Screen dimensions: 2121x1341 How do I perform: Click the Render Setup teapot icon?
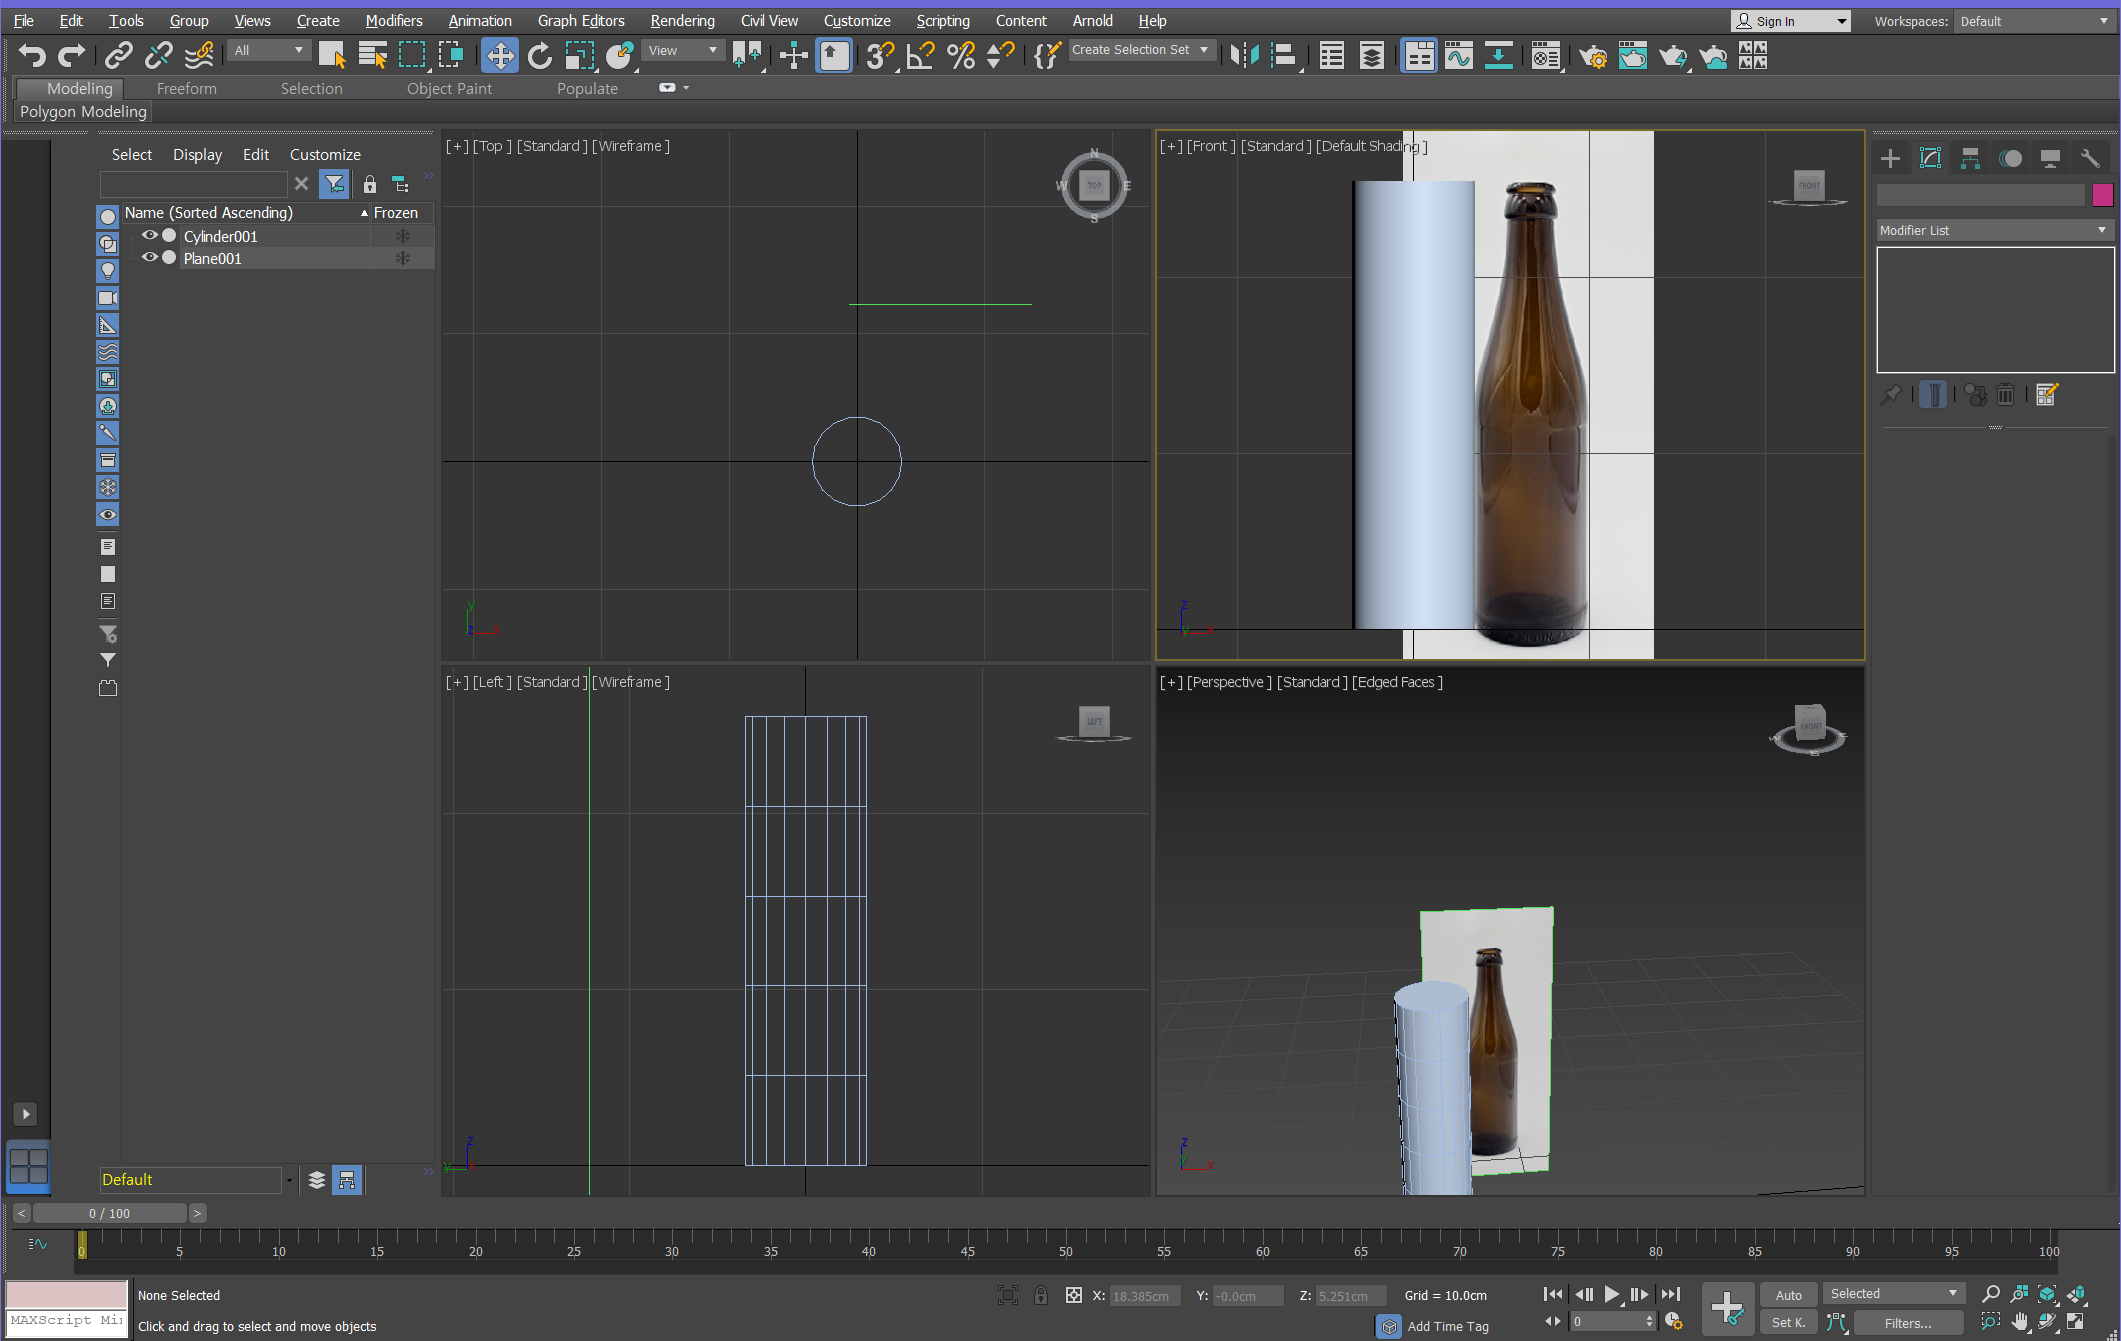[1592, 55]
